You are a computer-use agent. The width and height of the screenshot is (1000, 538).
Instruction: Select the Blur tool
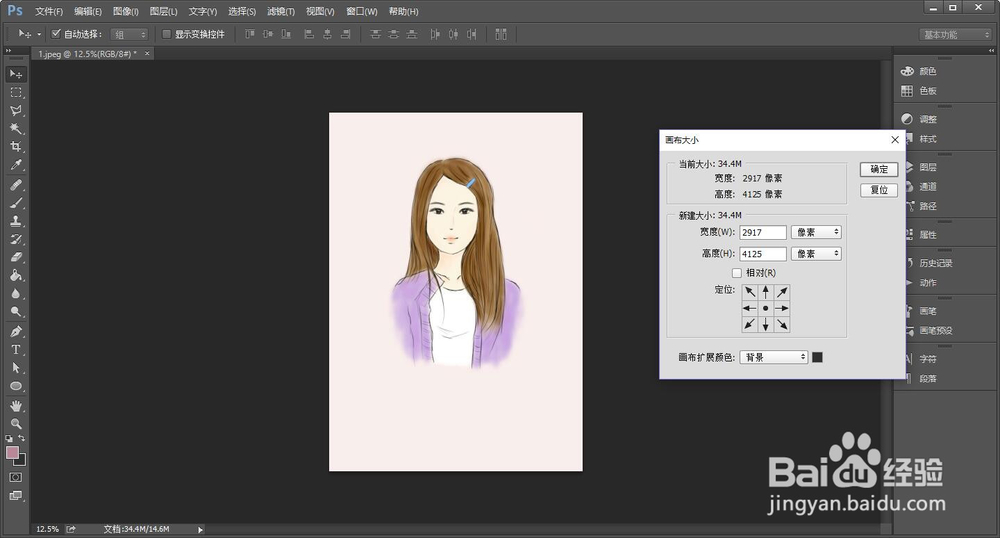point(16,293)
